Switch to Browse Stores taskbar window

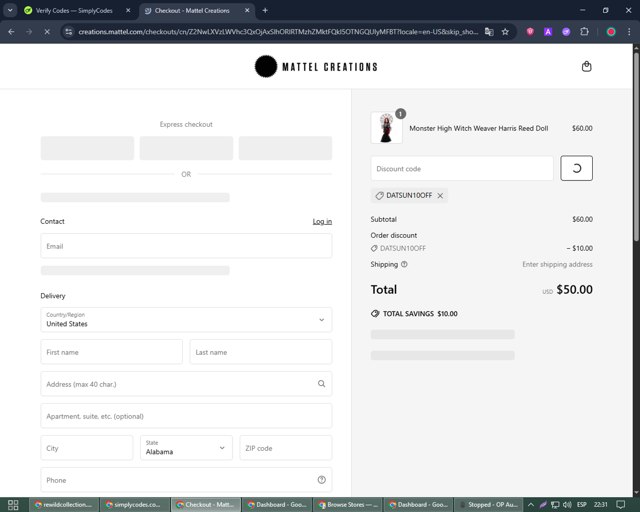coord(348,505)
